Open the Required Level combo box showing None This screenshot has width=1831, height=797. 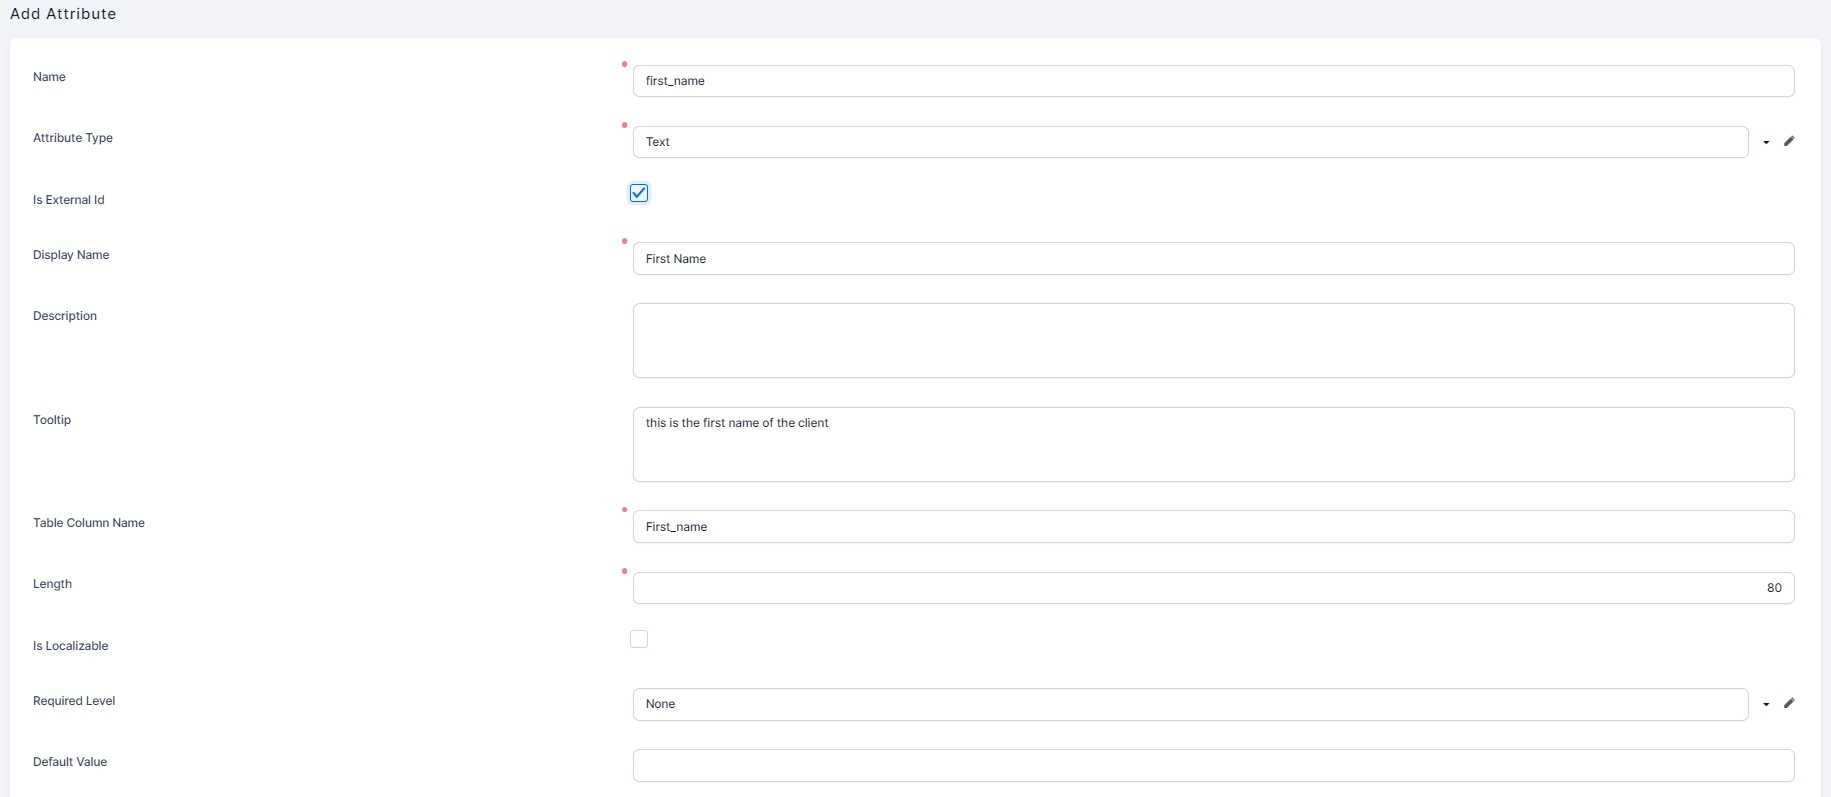click(x=1190, y=704)
